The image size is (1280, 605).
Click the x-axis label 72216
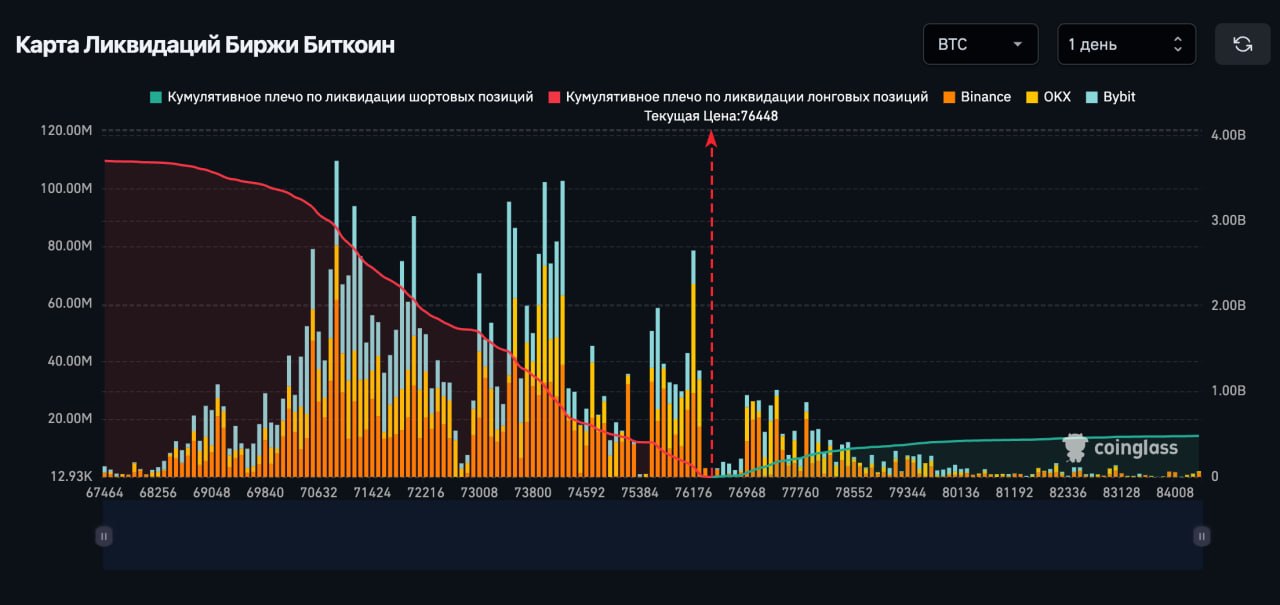(x=425, y=492)
